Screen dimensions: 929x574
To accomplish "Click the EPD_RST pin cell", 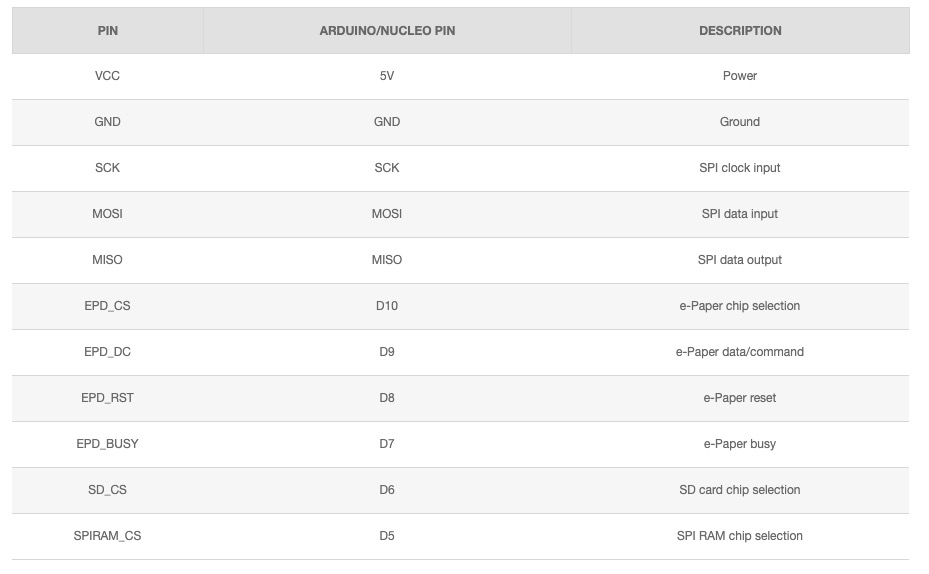I will [x=108, y=398].
